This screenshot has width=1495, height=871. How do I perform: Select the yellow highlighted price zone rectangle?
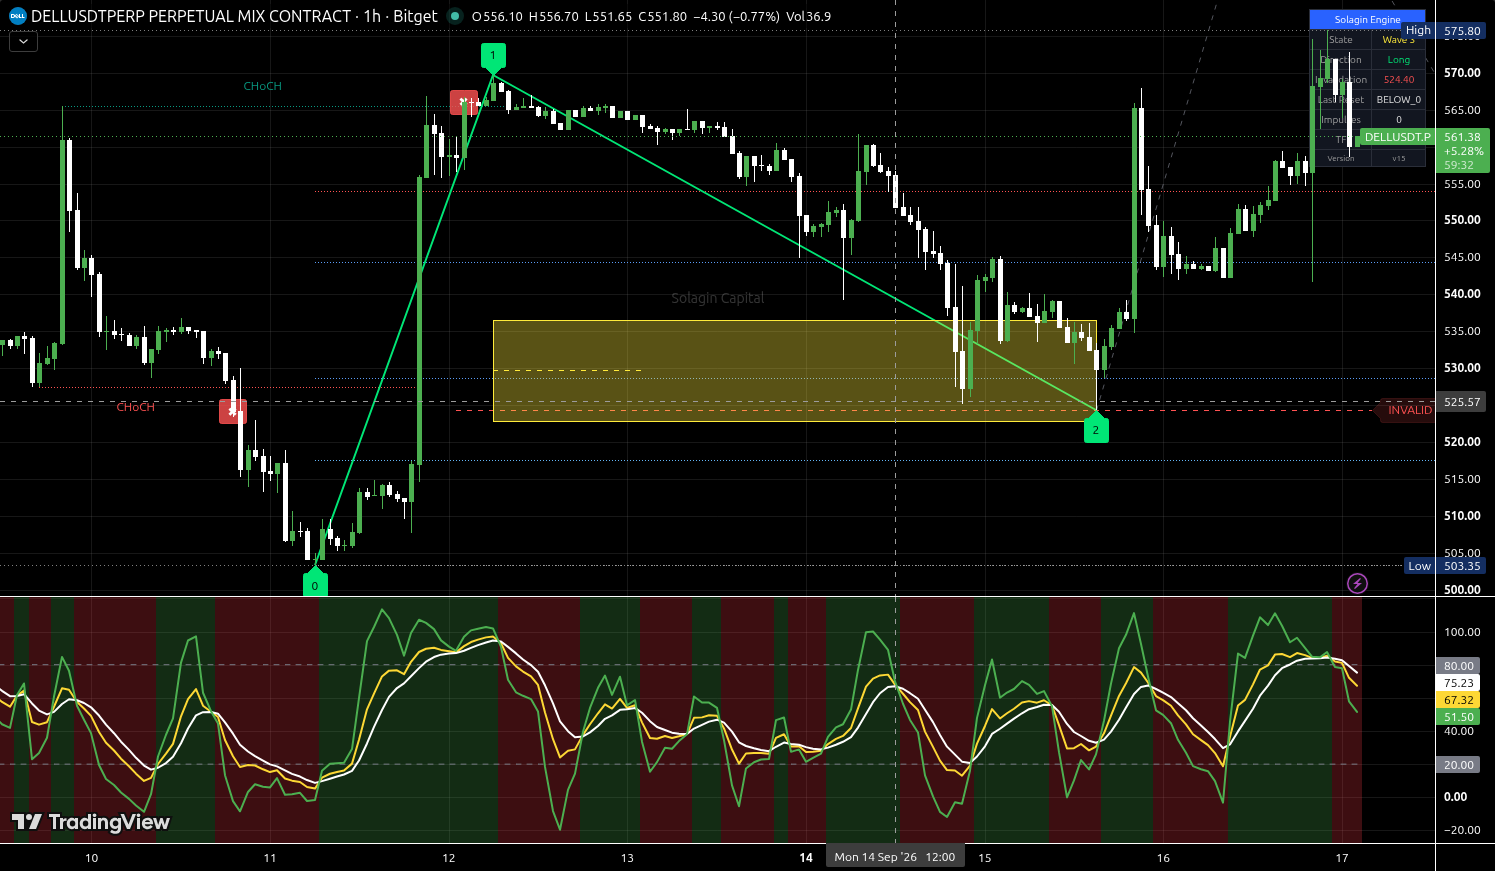point(795,370)
